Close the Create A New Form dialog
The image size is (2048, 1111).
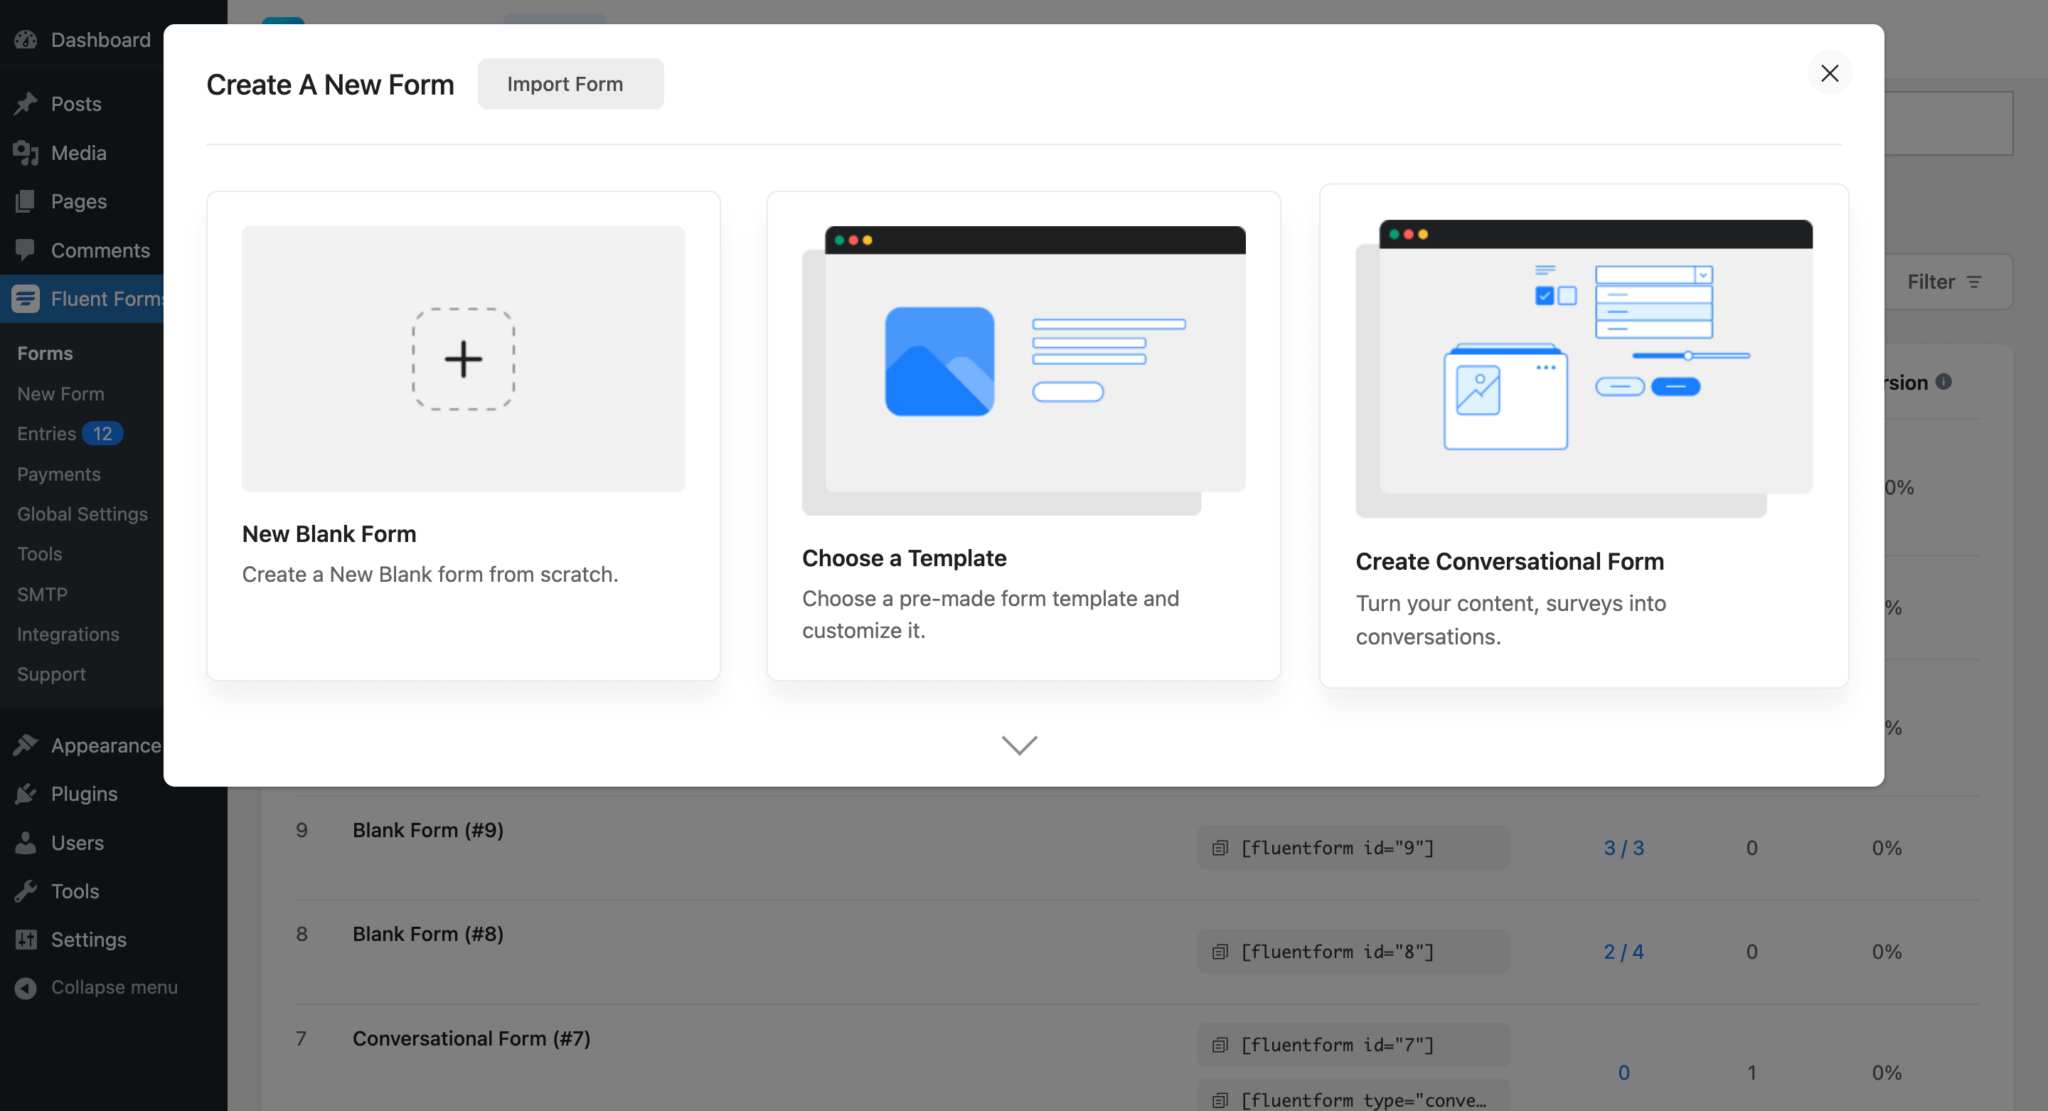tap(1829, 72)
